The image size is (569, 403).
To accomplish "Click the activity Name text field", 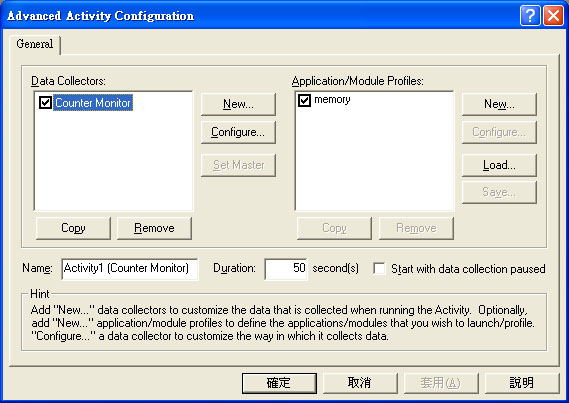I will pos(130,269).
